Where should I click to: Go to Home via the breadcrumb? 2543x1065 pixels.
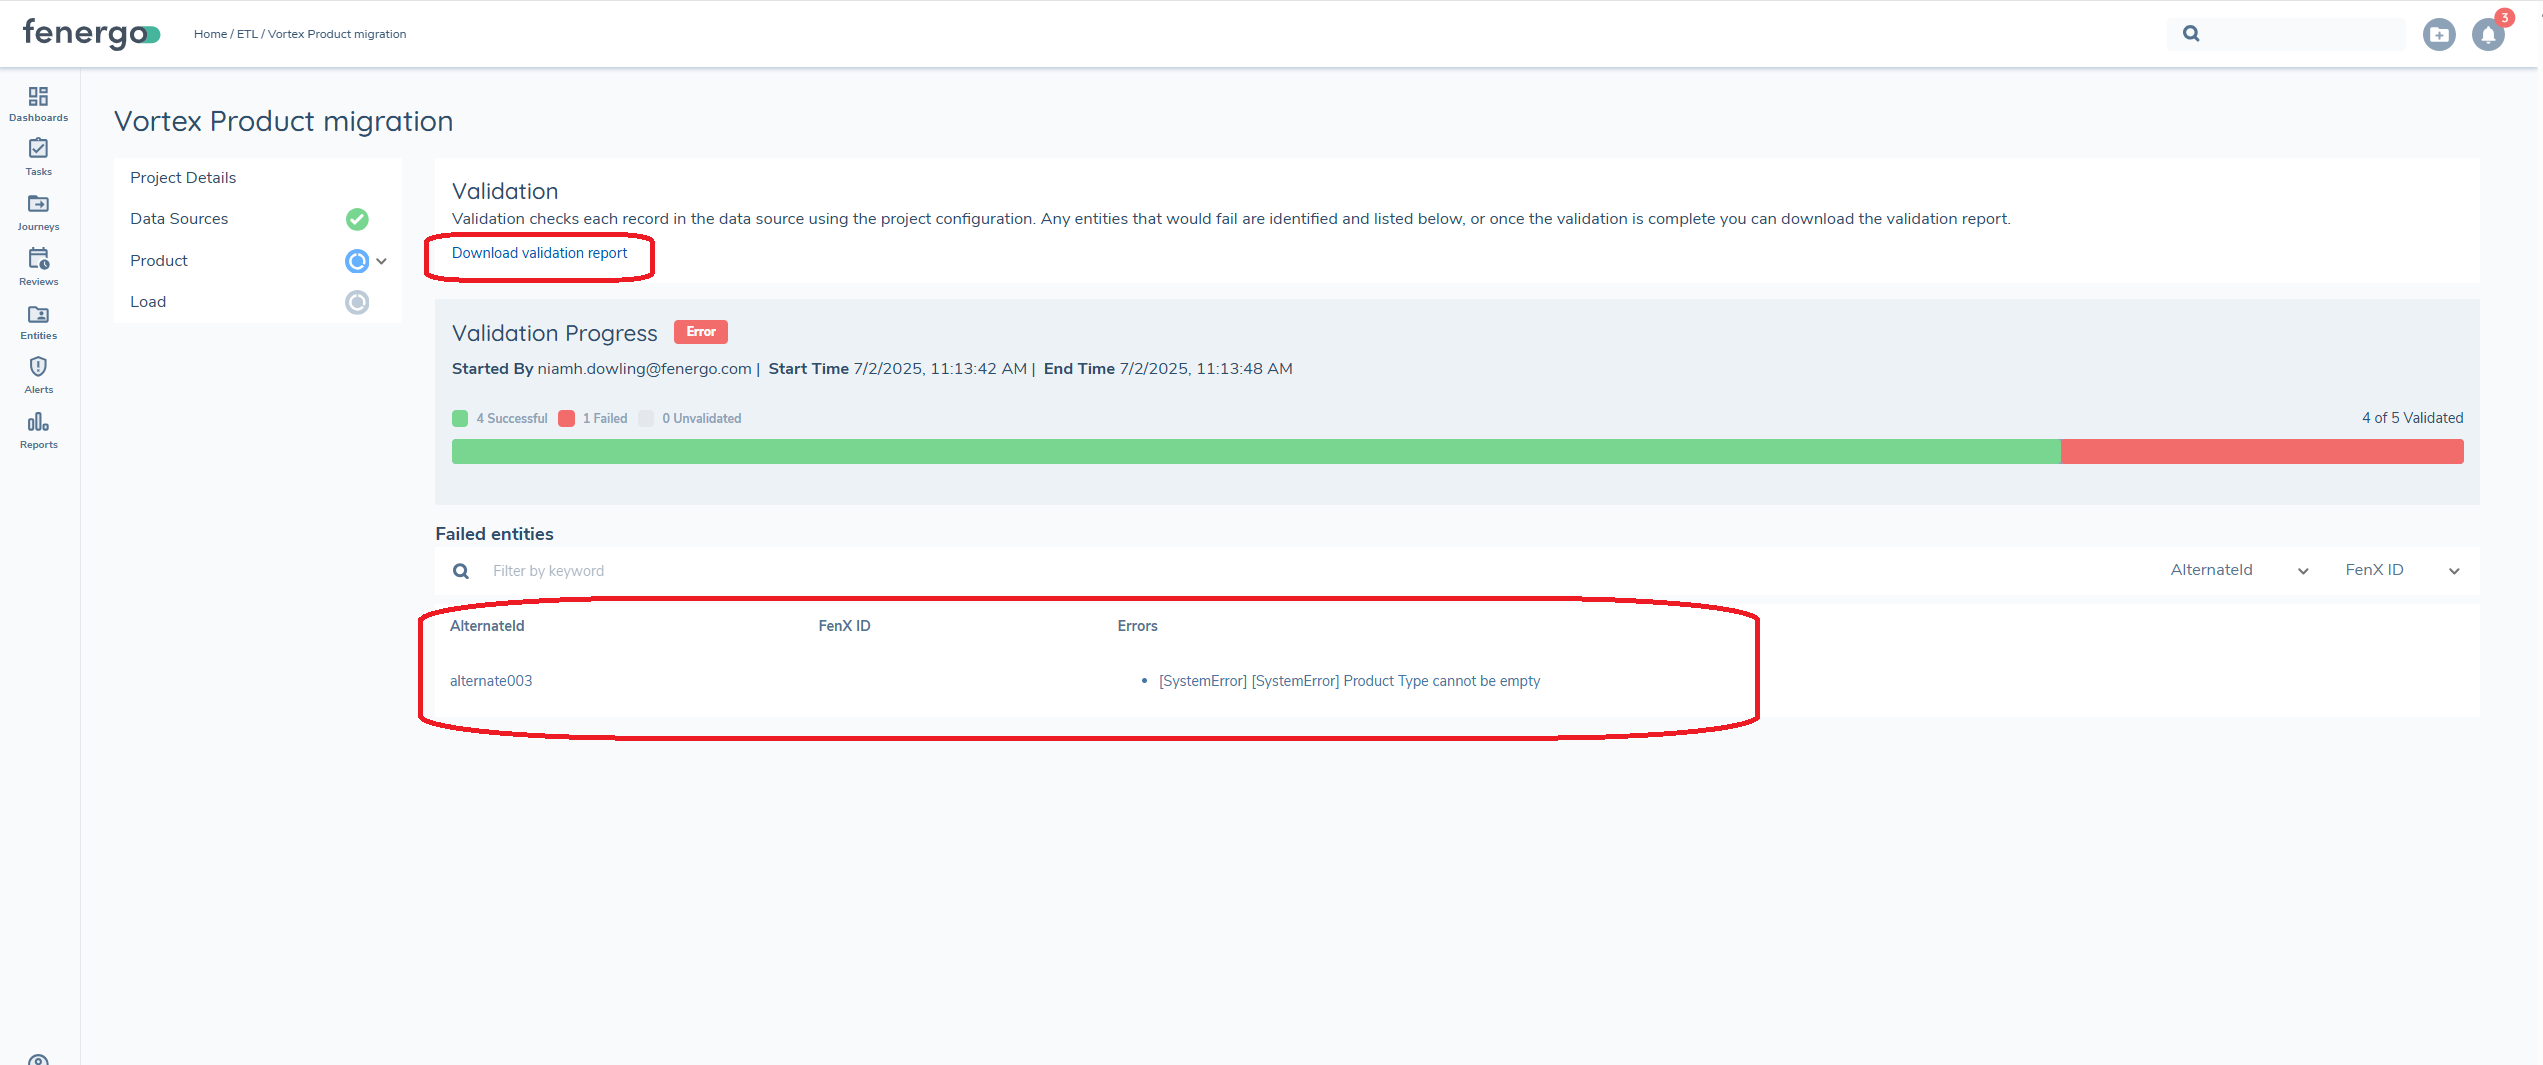(x=210, y=33)
